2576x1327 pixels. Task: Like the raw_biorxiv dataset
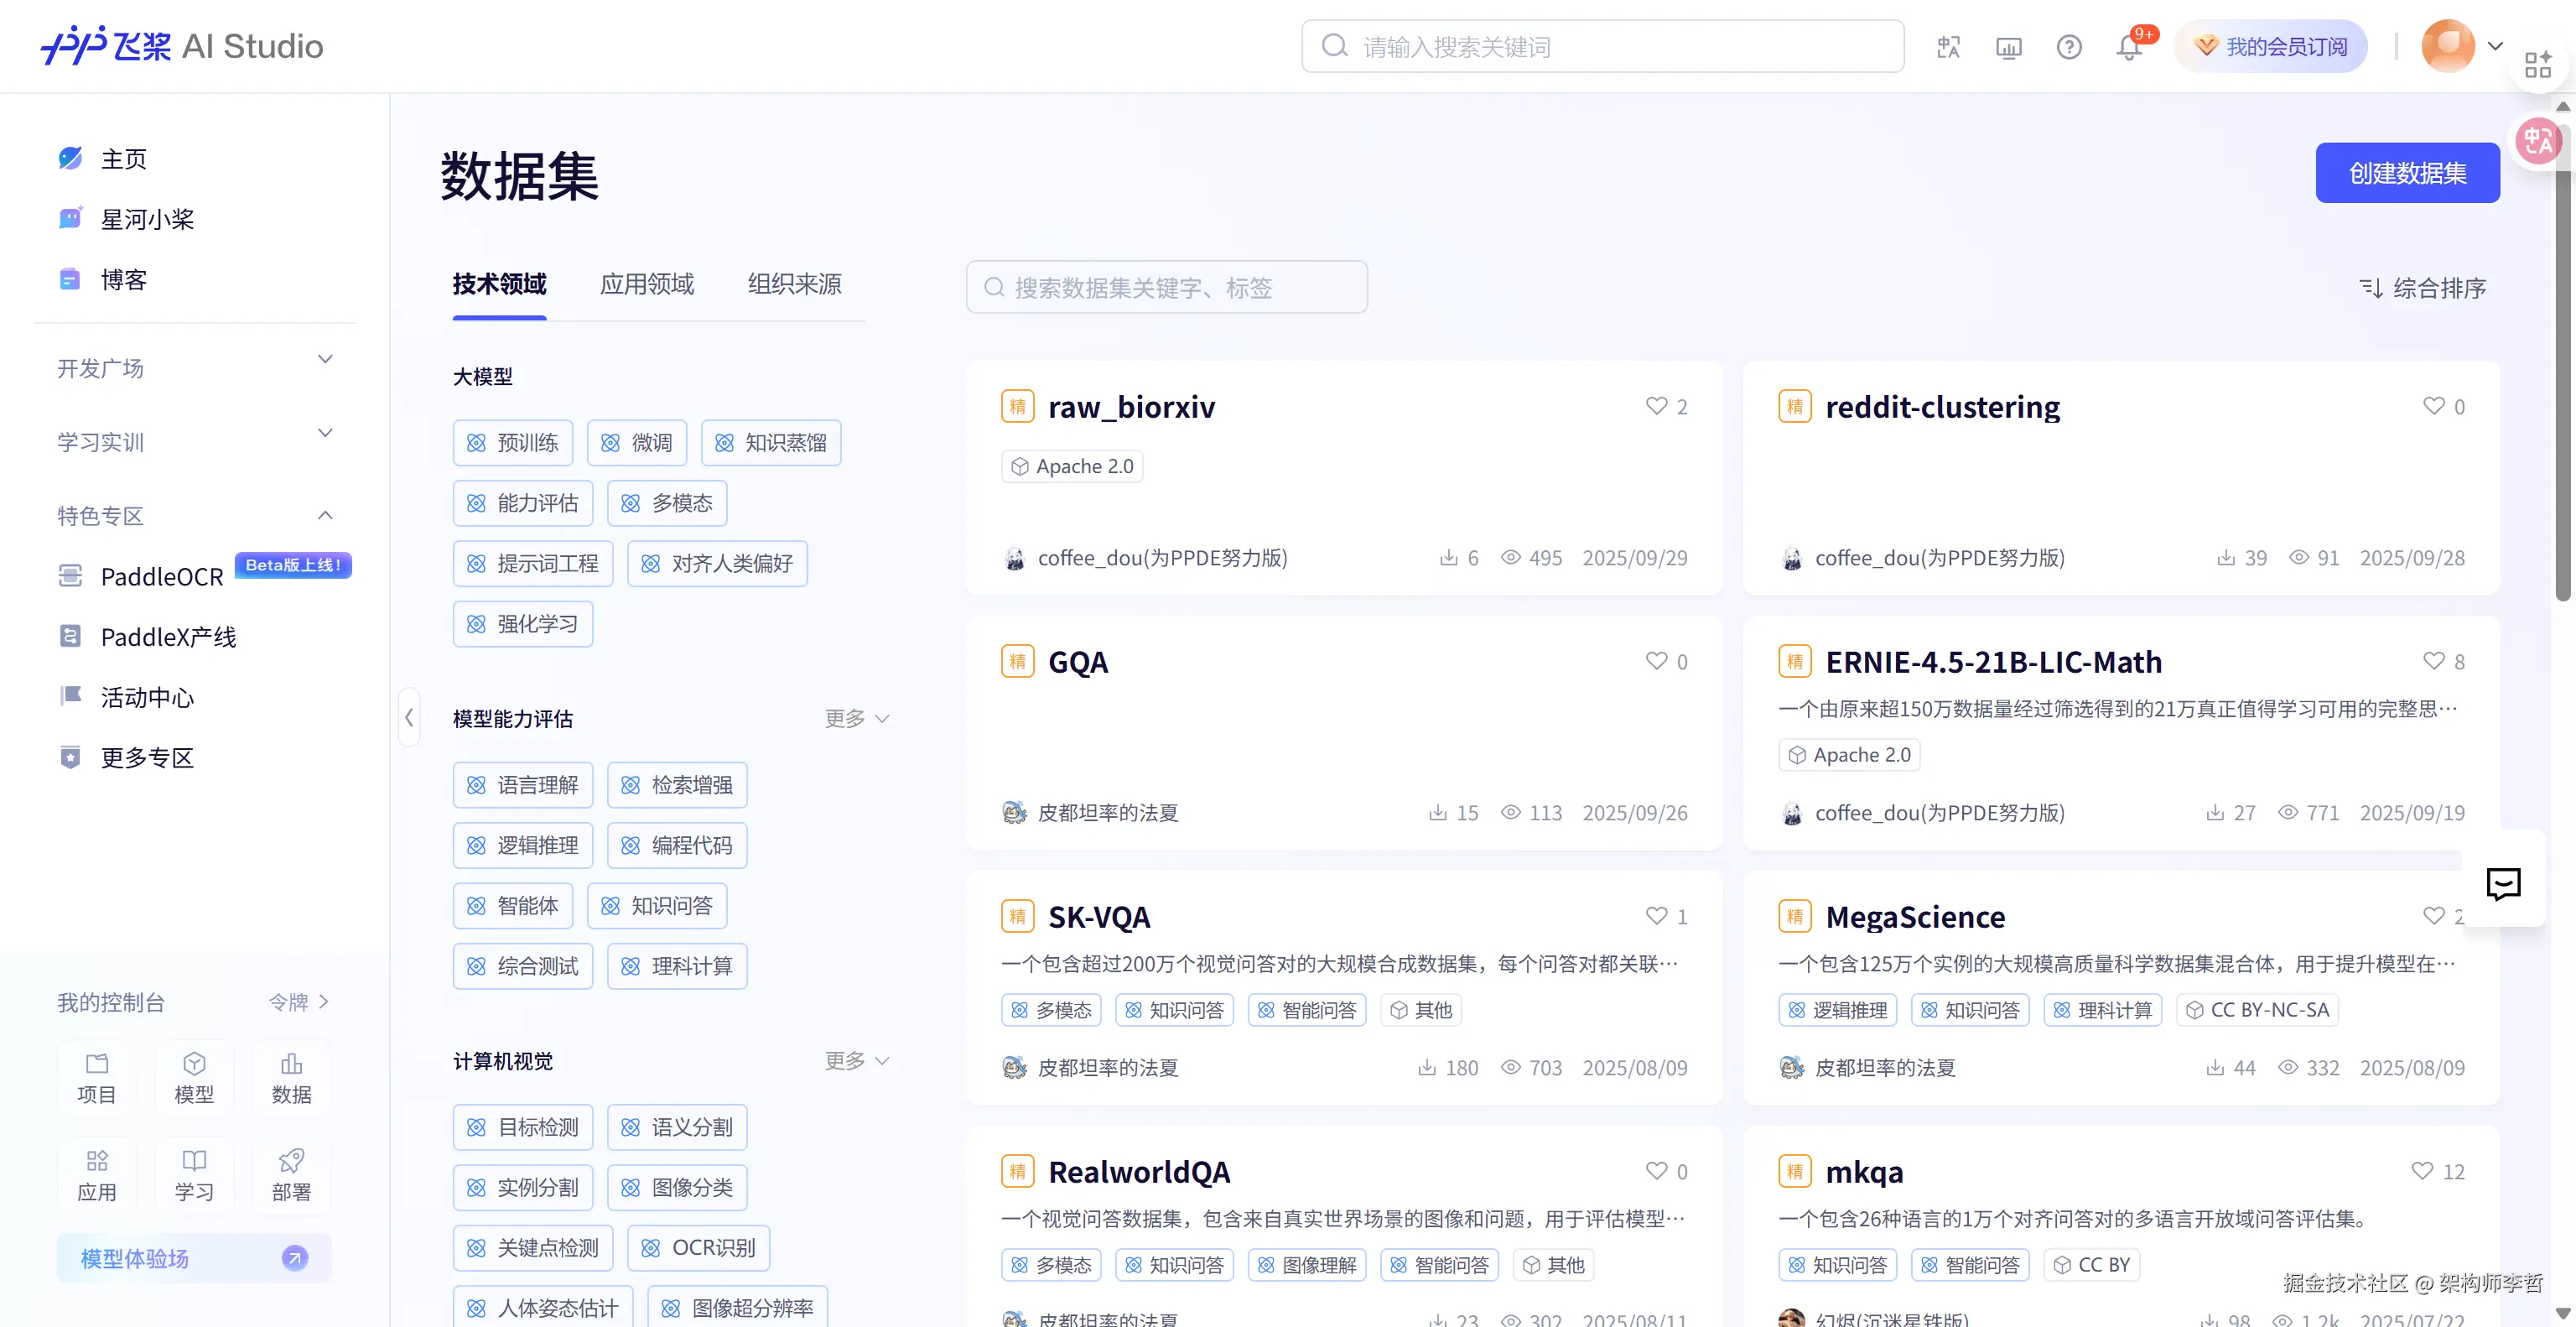pyautogui.click(x=1654, y=406)
